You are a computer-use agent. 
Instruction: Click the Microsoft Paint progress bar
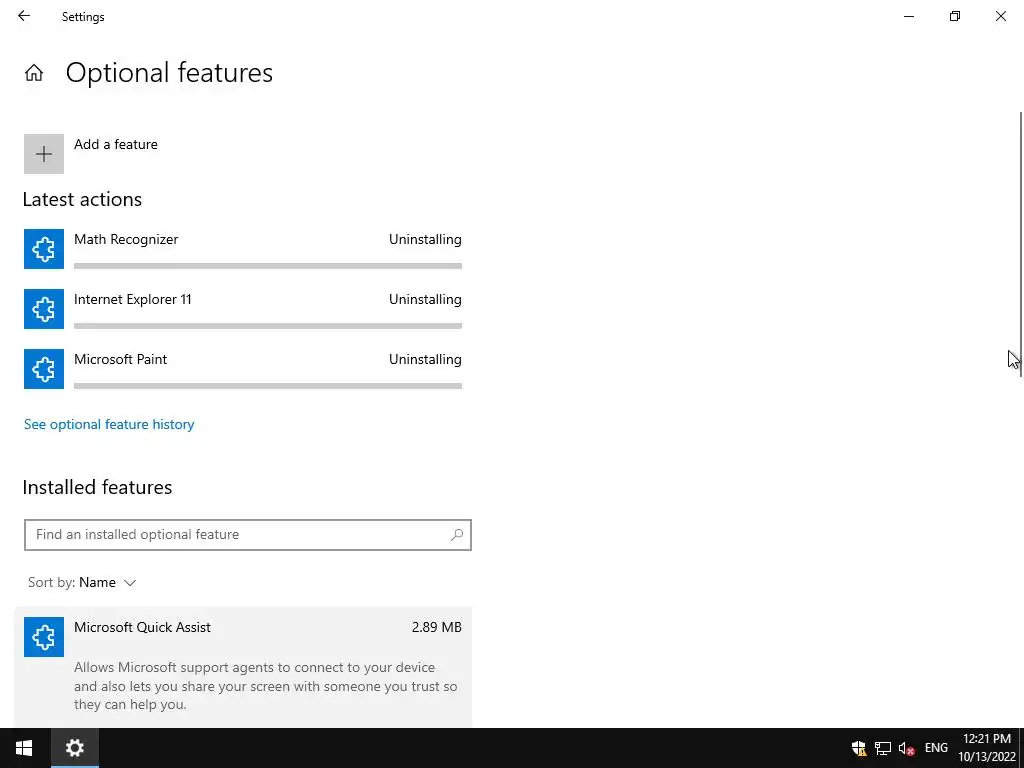click(268, 386)
